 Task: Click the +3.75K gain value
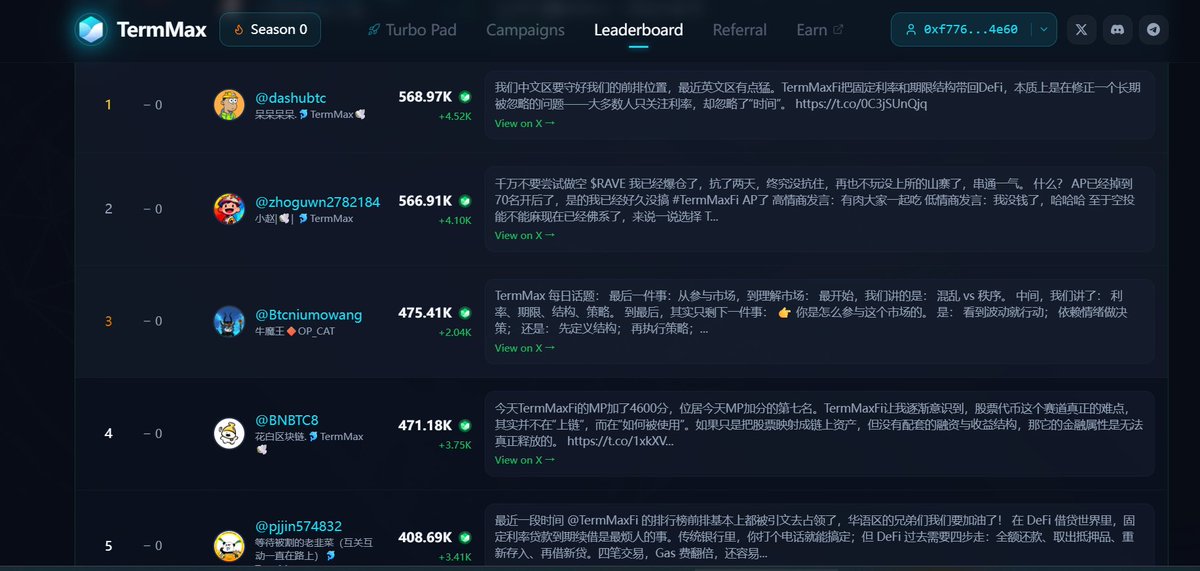[455, 445]
